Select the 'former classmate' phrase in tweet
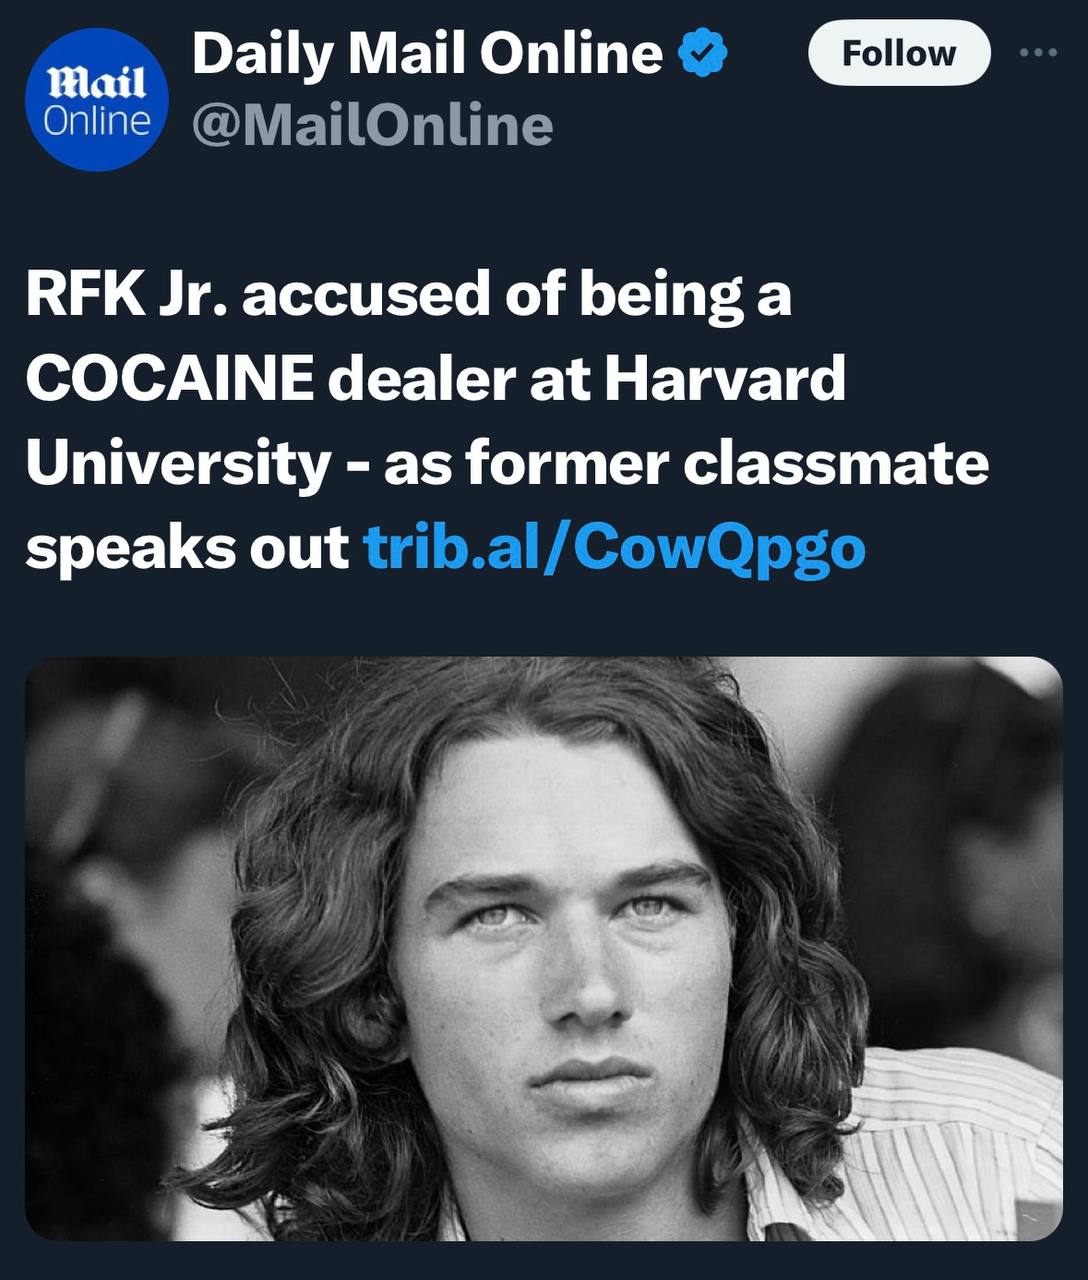1088x1280 pixels. pos(727,464)
